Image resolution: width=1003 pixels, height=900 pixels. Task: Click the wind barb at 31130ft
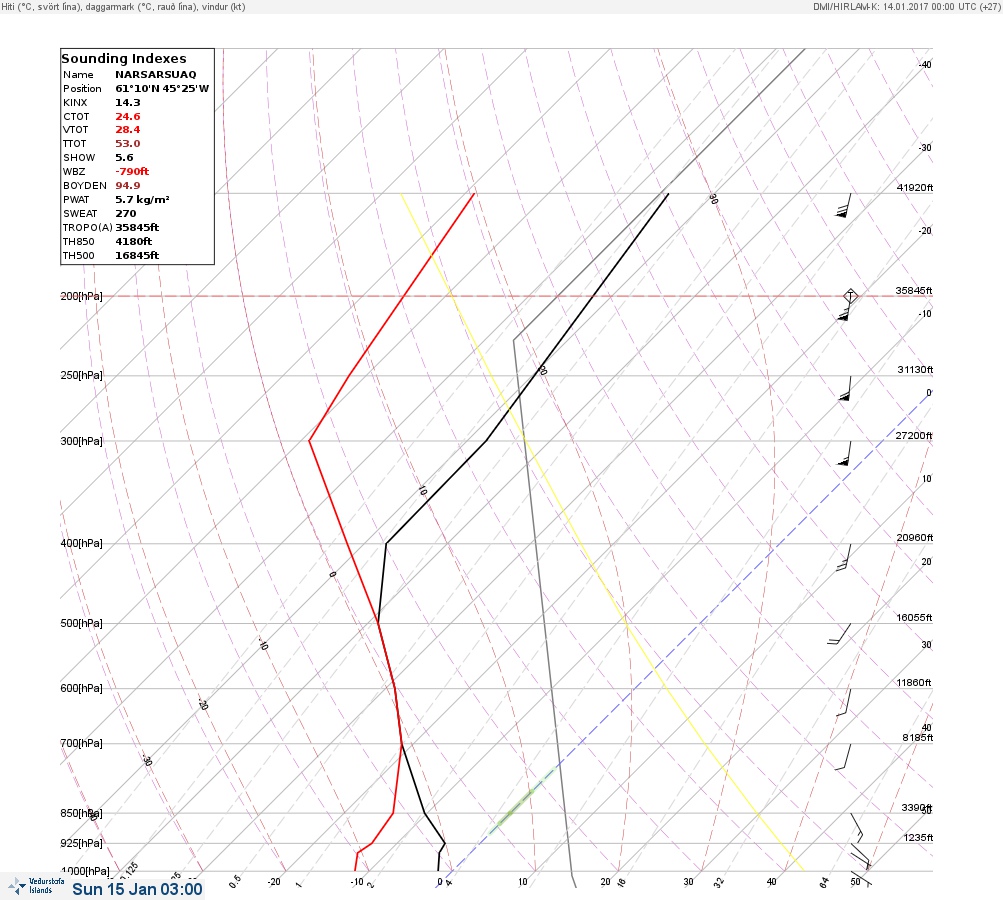click(845, 388)
